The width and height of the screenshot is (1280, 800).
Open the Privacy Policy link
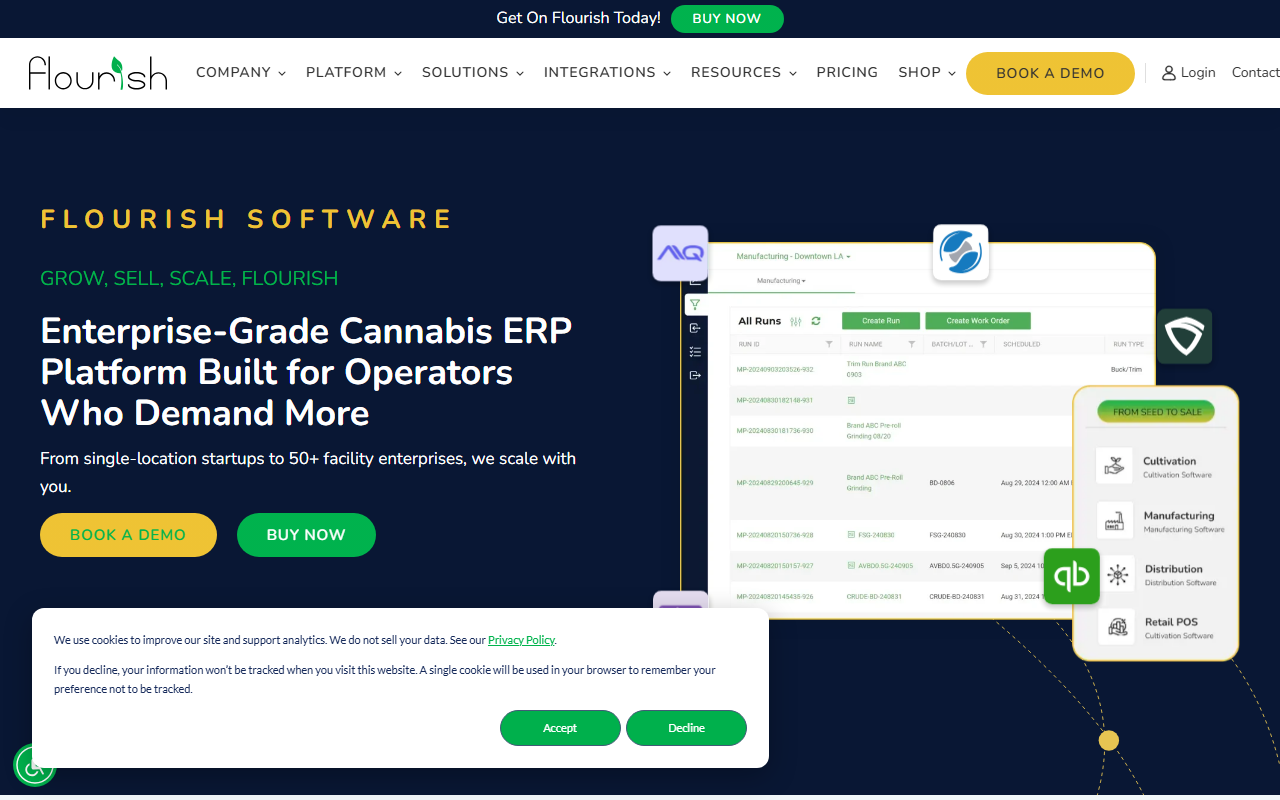pyautogui.click(x=521, y=640)
